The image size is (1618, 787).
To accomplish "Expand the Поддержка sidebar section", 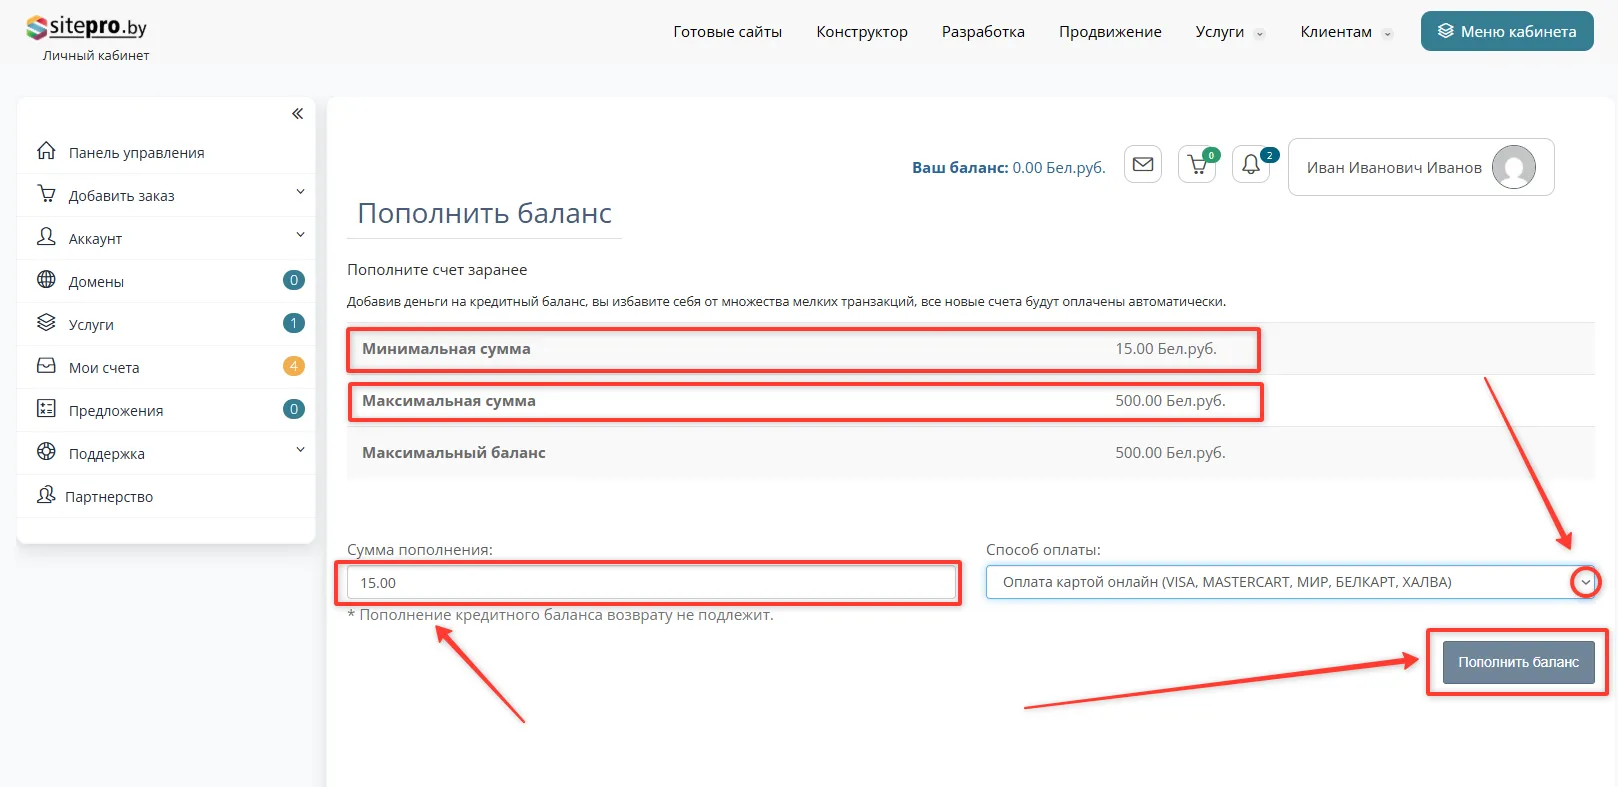I will coord(166,453).
